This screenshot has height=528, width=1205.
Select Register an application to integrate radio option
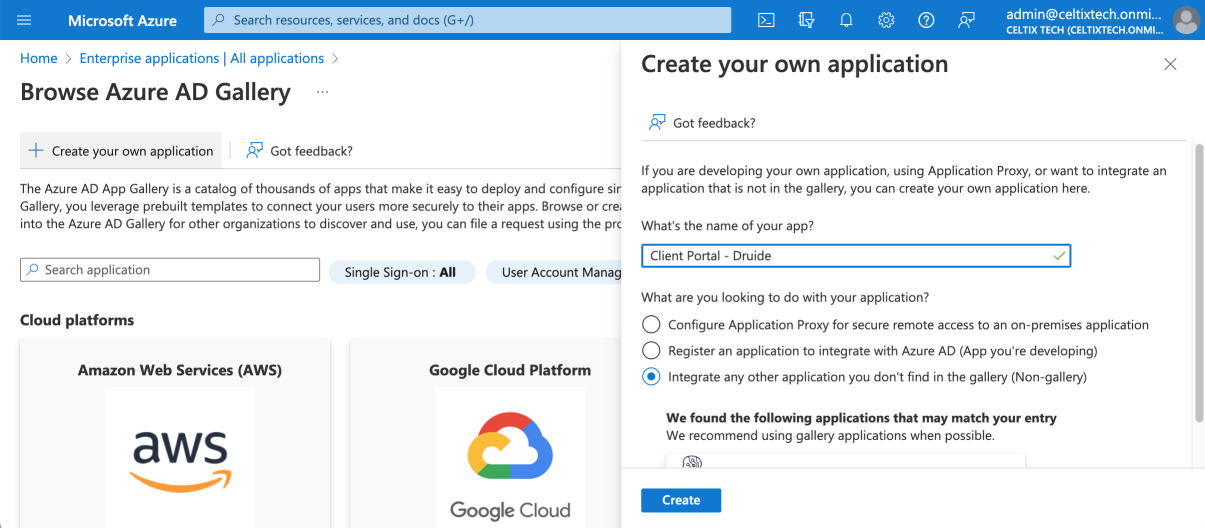pos(651,351)
